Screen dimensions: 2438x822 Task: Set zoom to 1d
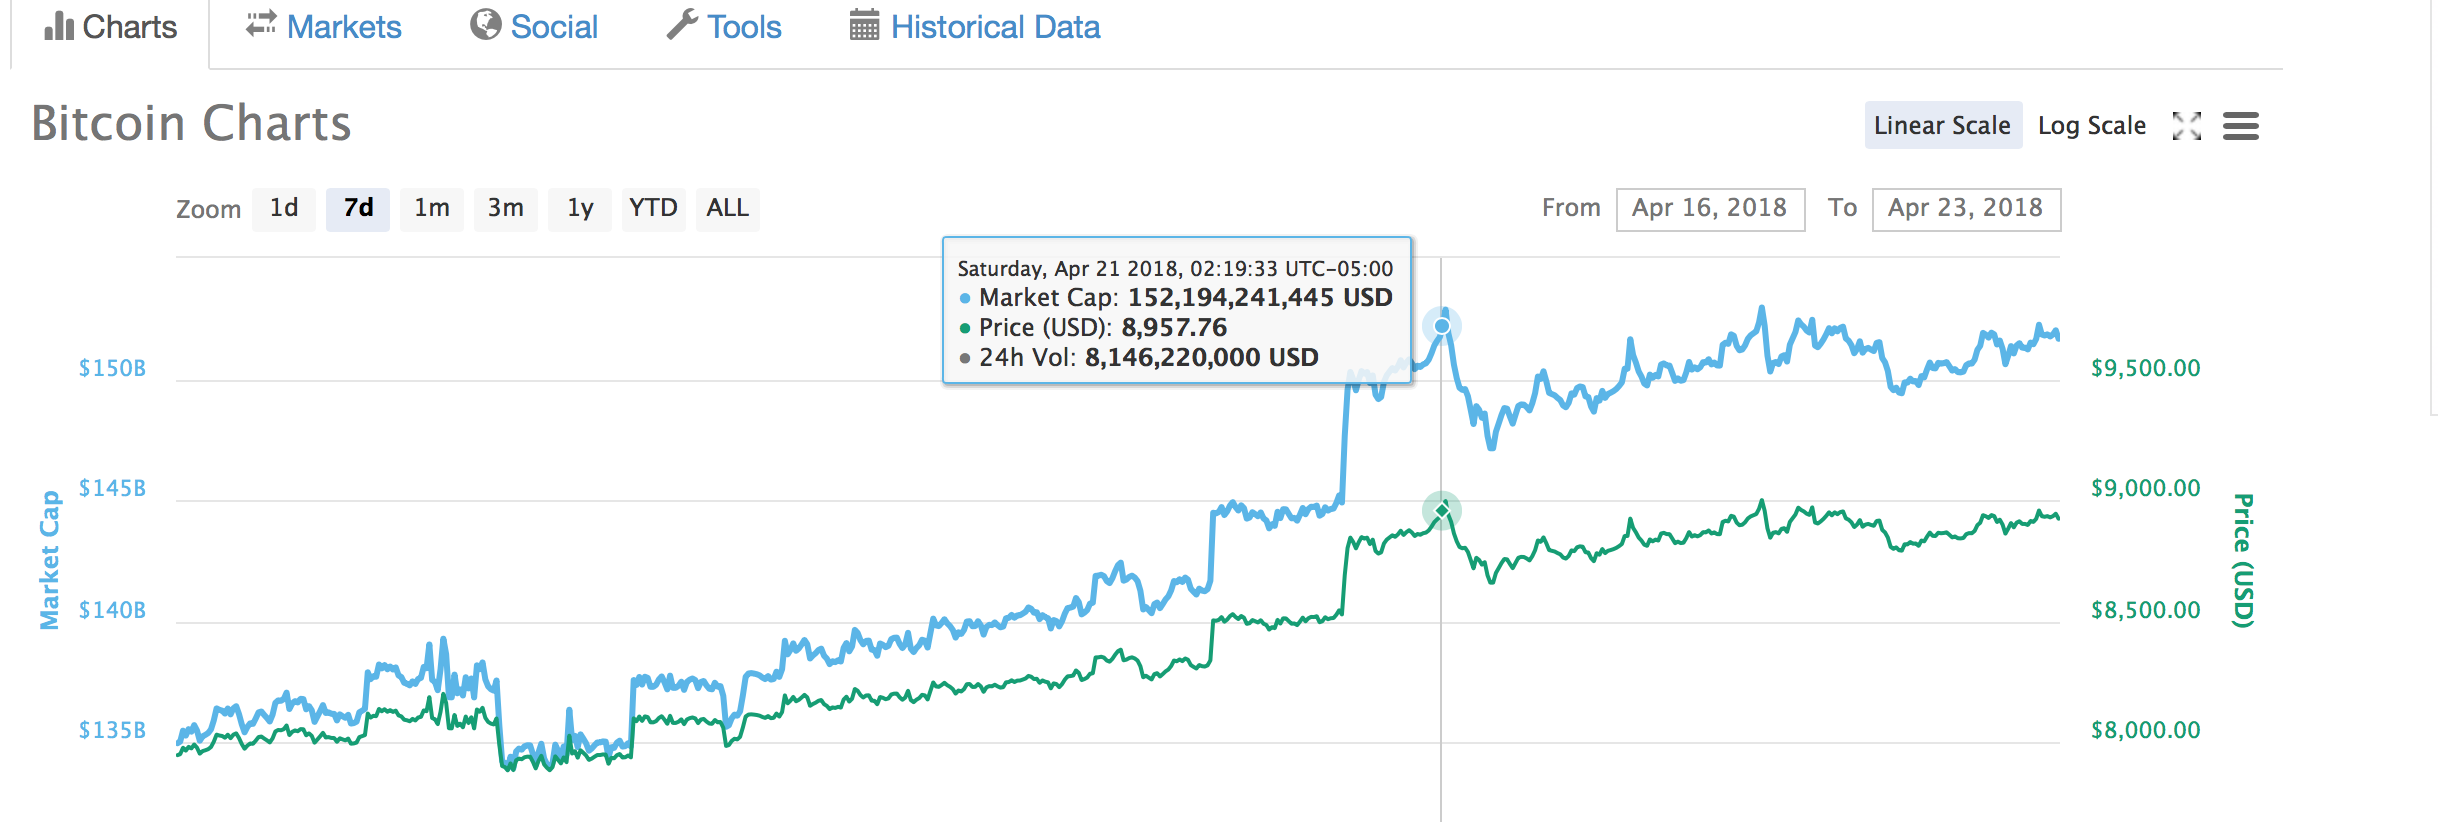pos(284,208)
